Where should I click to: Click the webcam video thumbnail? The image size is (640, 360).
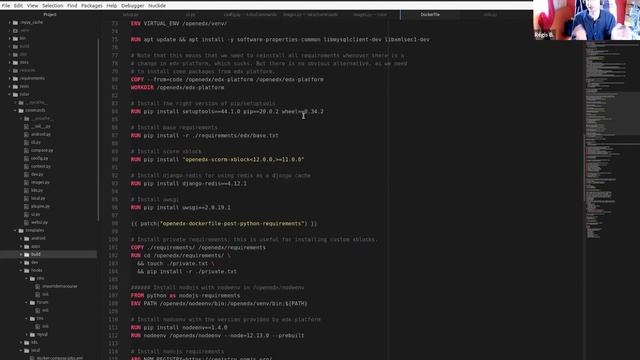click(587, 20)
